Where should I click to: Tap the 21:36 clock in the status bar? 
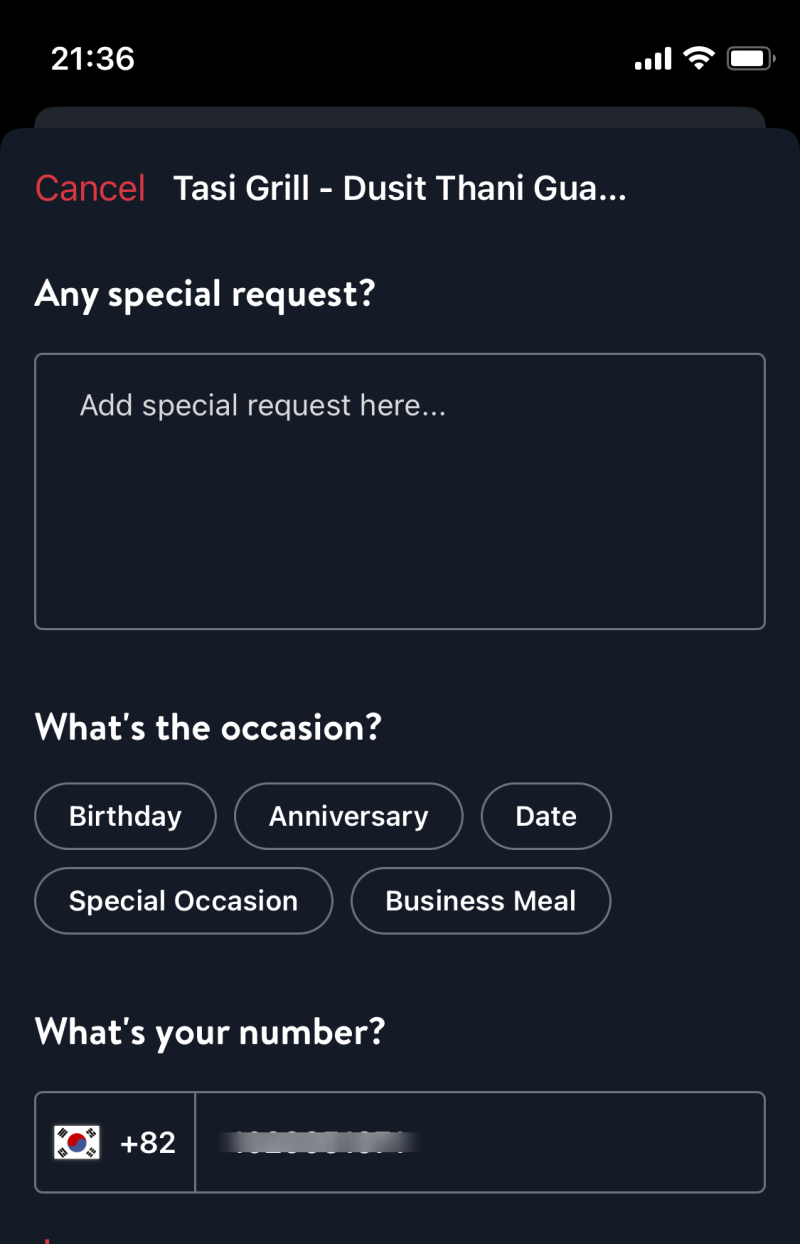pos(93,59)
